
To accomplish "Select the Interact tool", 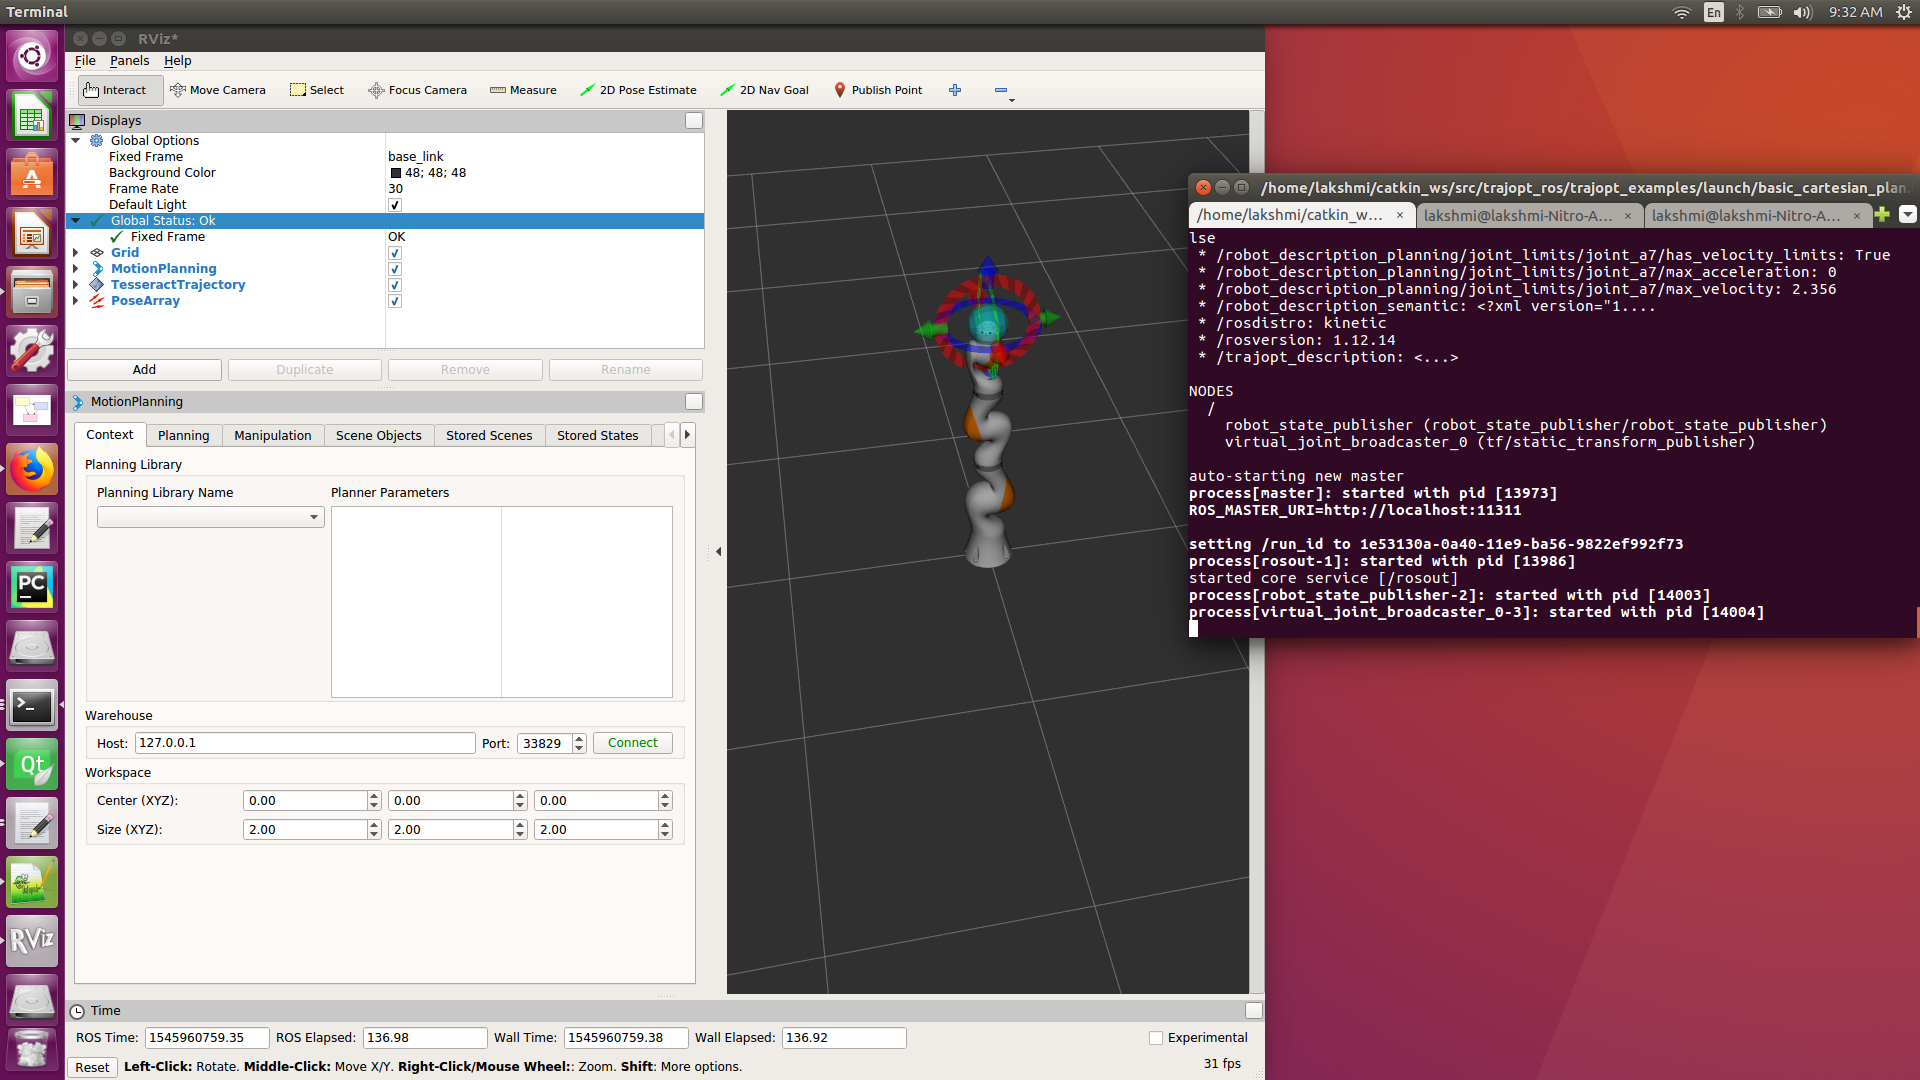I will [x=116, y=90].
